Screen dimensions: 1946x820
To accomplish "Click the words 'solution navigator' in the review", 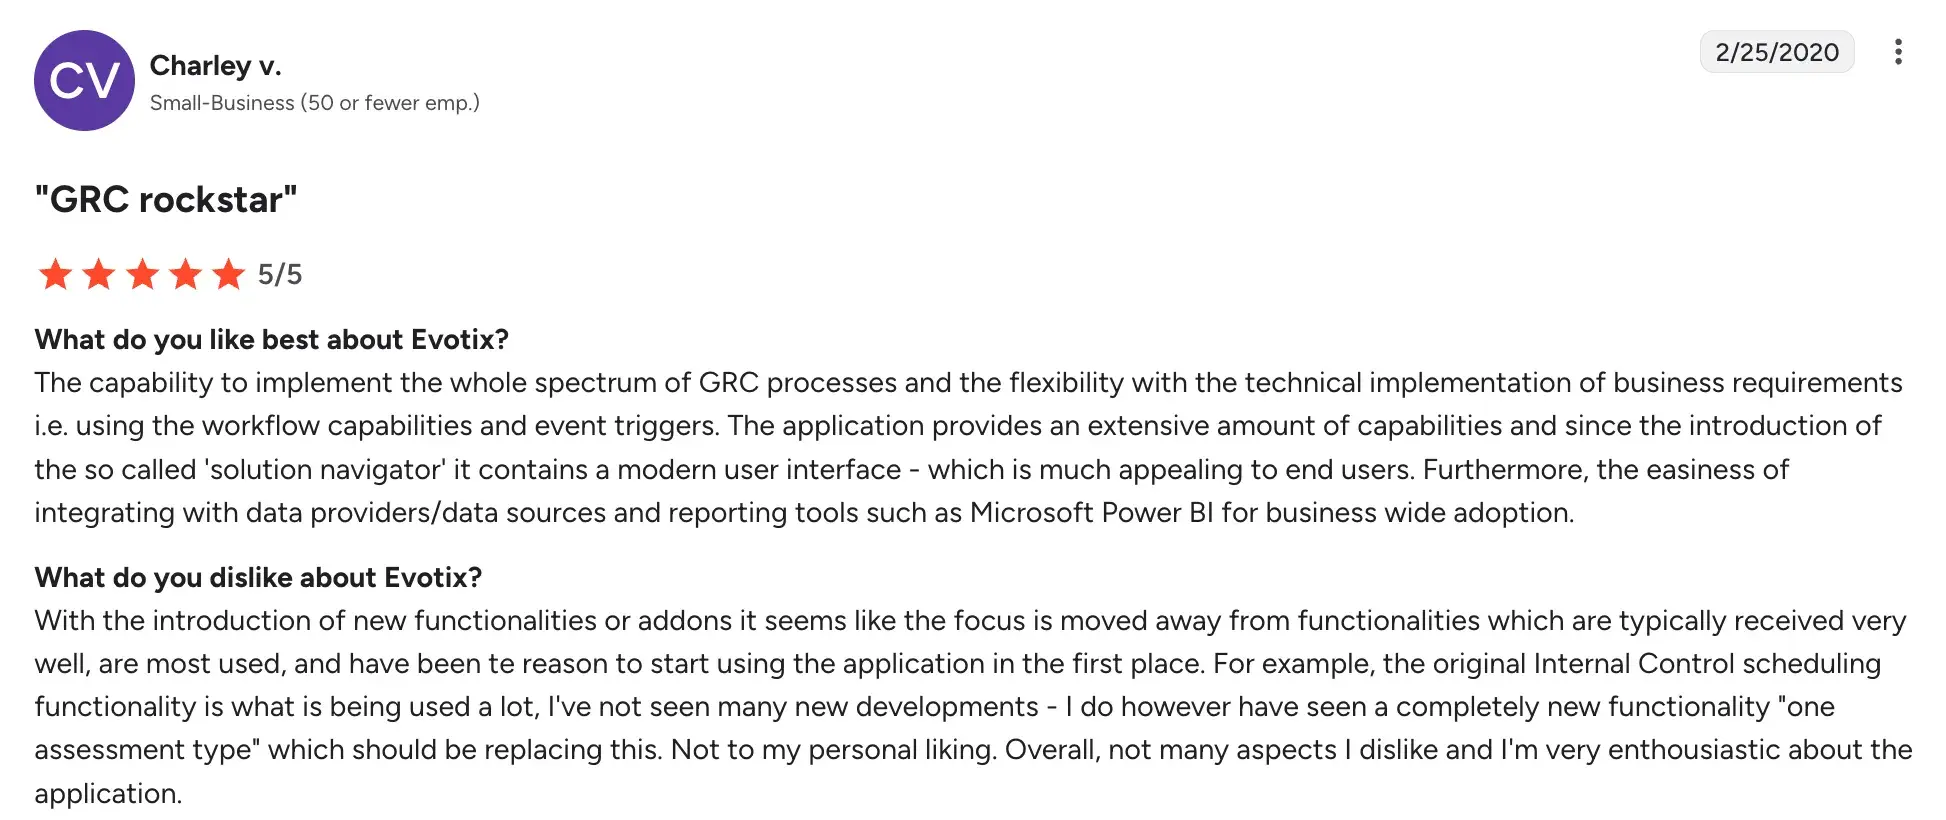I will (x=325, y=470).
